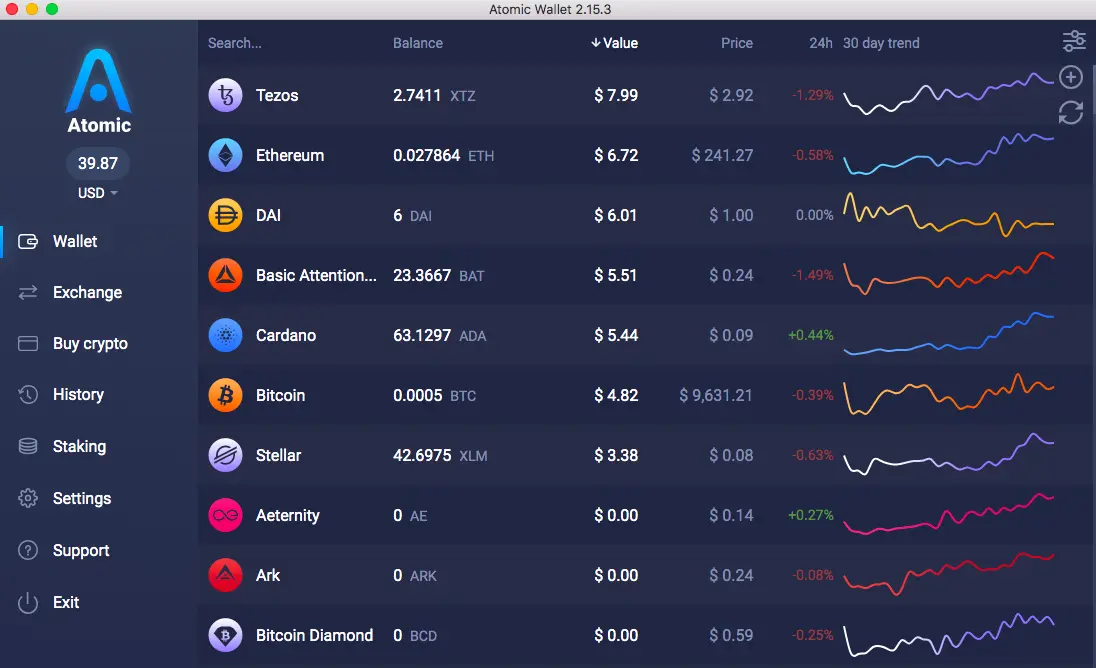Click the 30 day trend column header

point(881,43)
